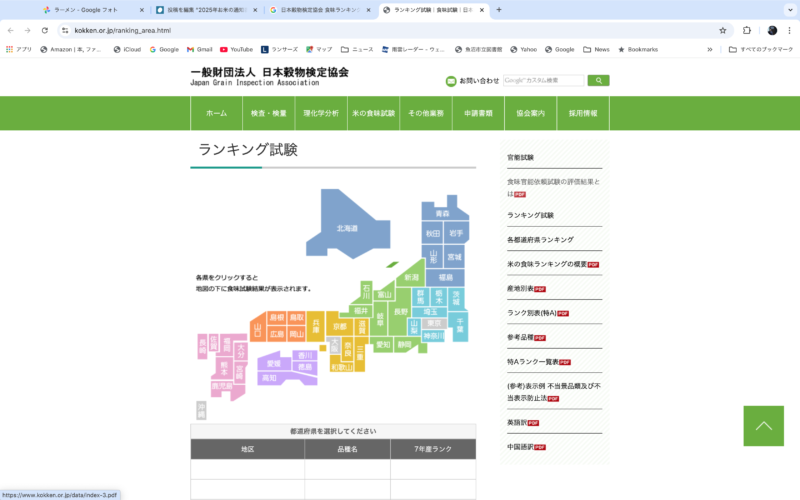Click the scroll-to-top arrow button
This screenshot has height=500, width=800.
pos(763,426)
